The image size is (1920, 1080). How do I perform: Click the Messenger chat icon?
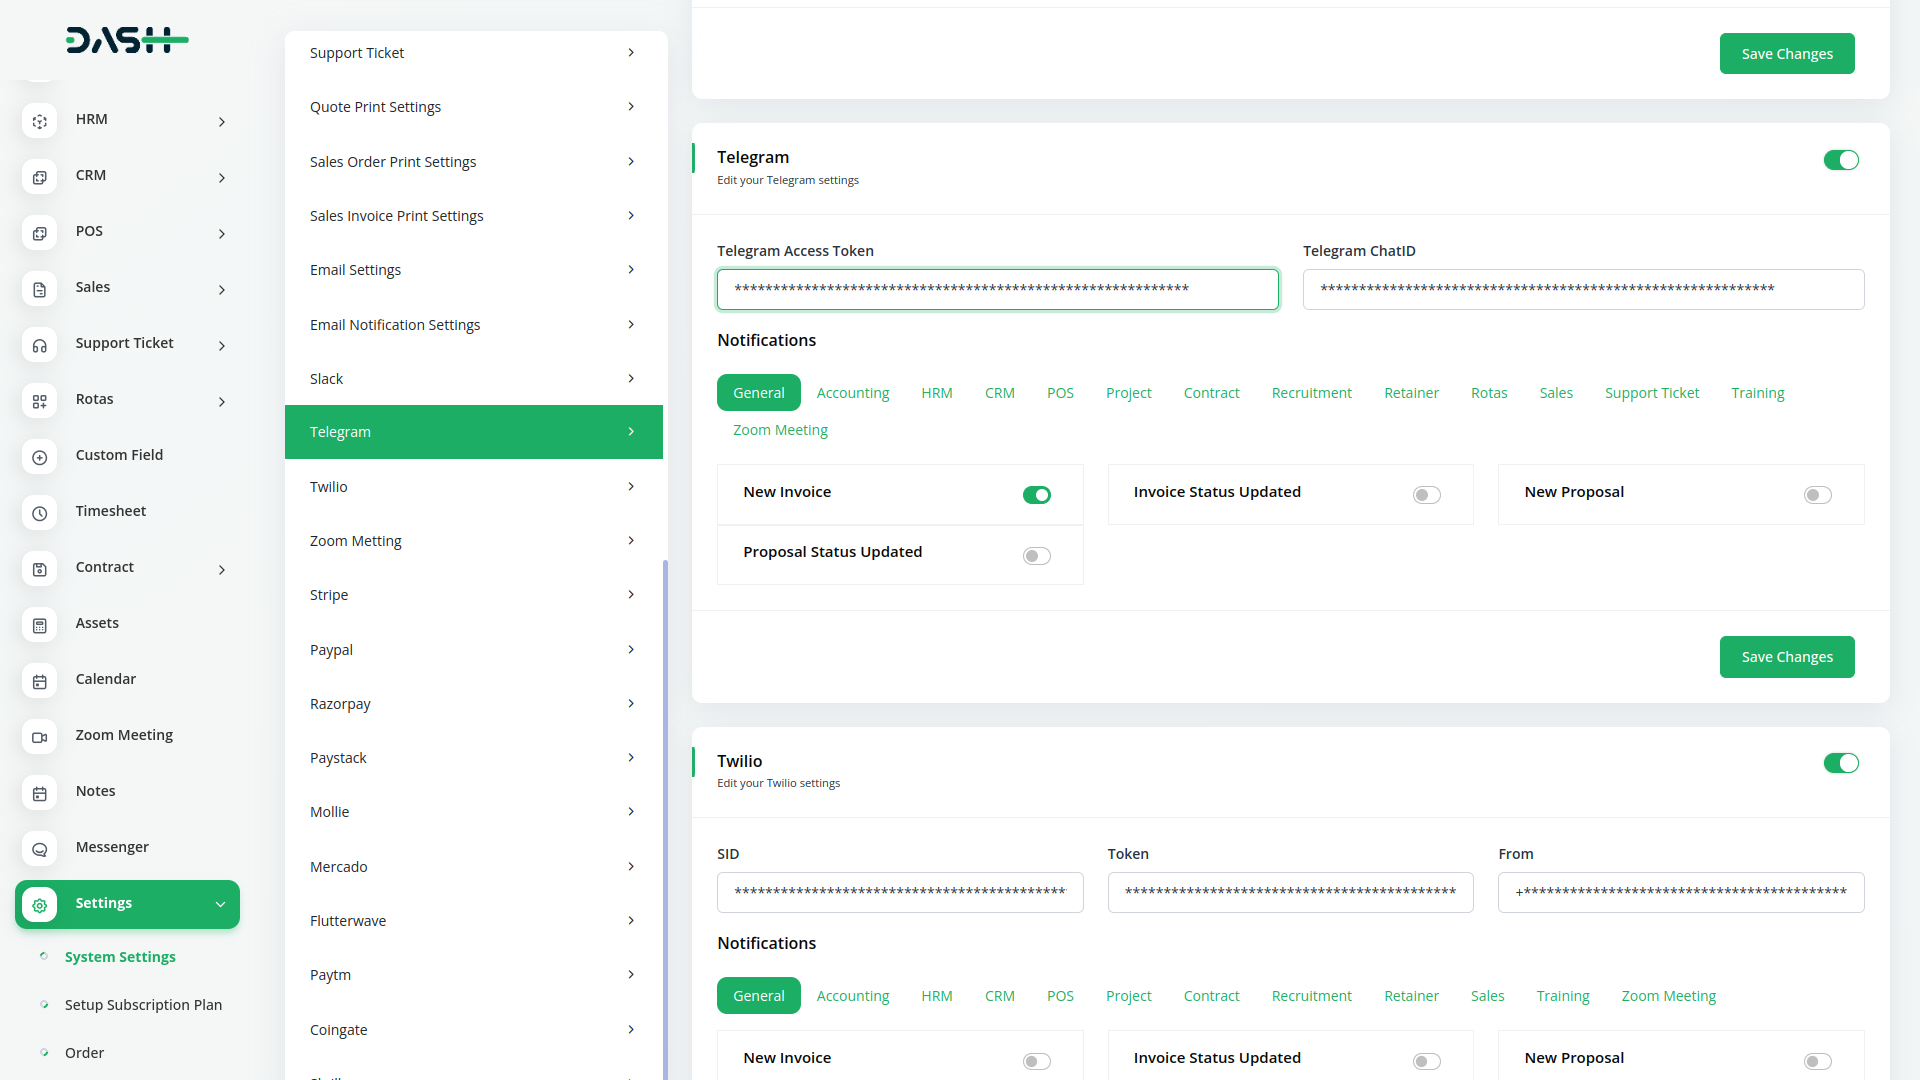pos(39,849)
